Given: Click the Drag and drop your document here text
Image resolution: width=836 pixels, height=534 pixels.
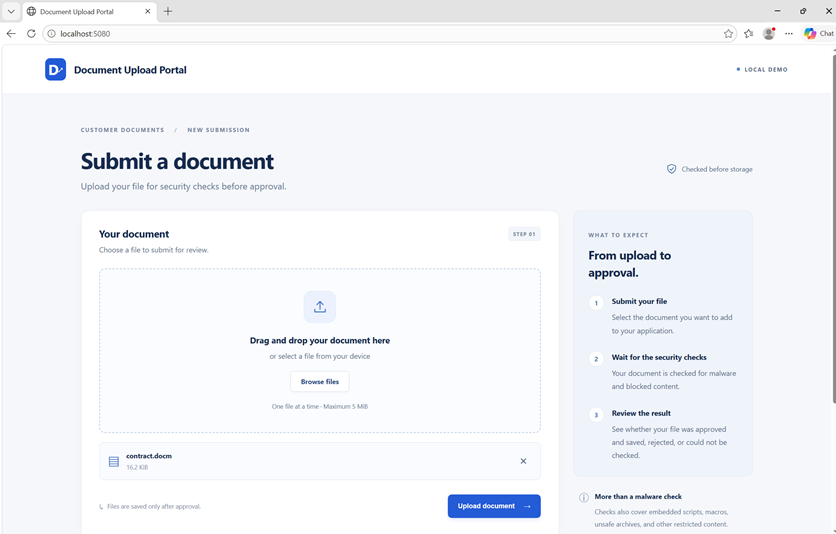Looking at the screenshot, I should (x=320, y=341).
